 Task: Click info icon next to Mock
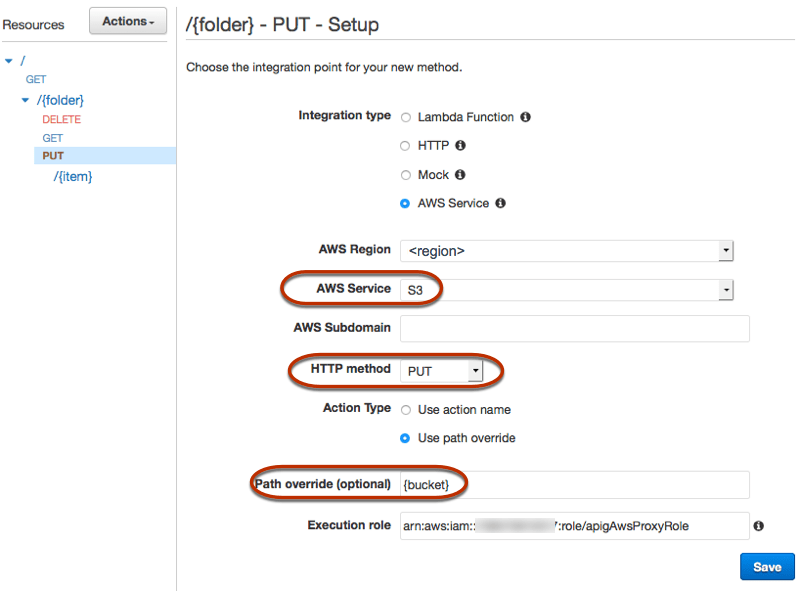coord(460,174)
